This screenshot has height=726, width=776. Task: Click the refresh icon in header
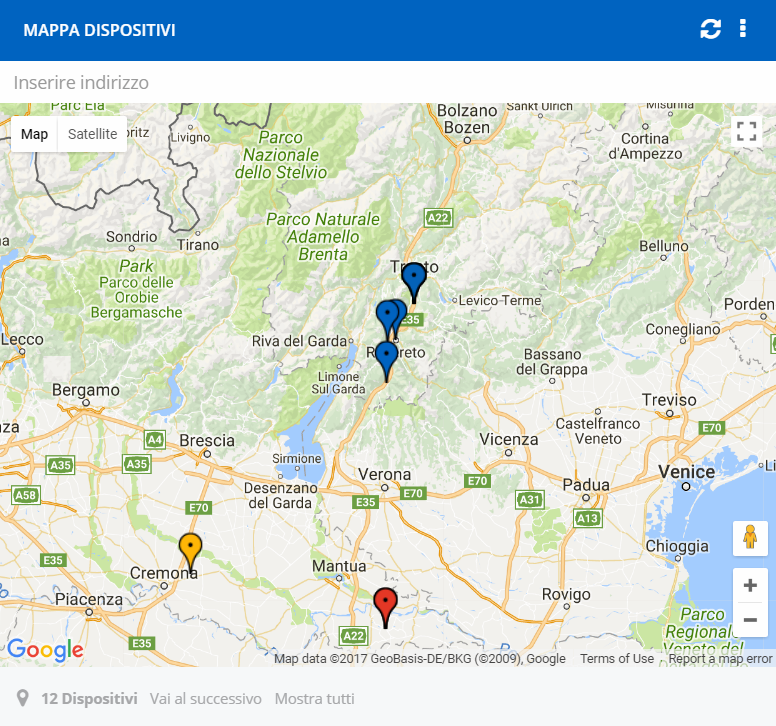710,29
